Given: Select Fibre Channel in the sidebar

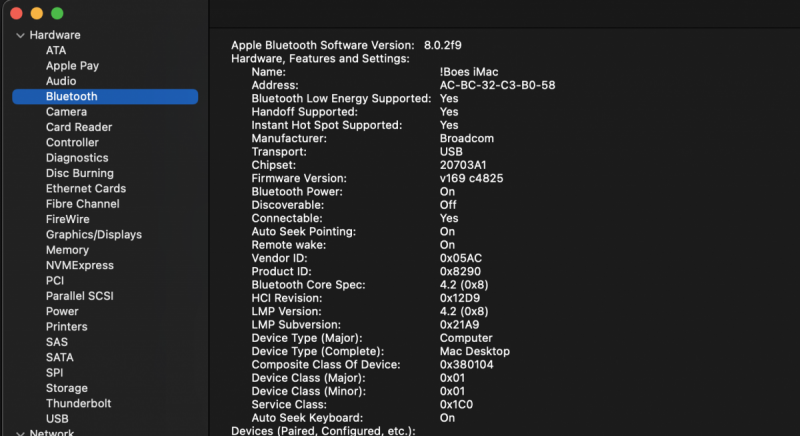Looking at the screenshot, I should click(x=83, y=204).
